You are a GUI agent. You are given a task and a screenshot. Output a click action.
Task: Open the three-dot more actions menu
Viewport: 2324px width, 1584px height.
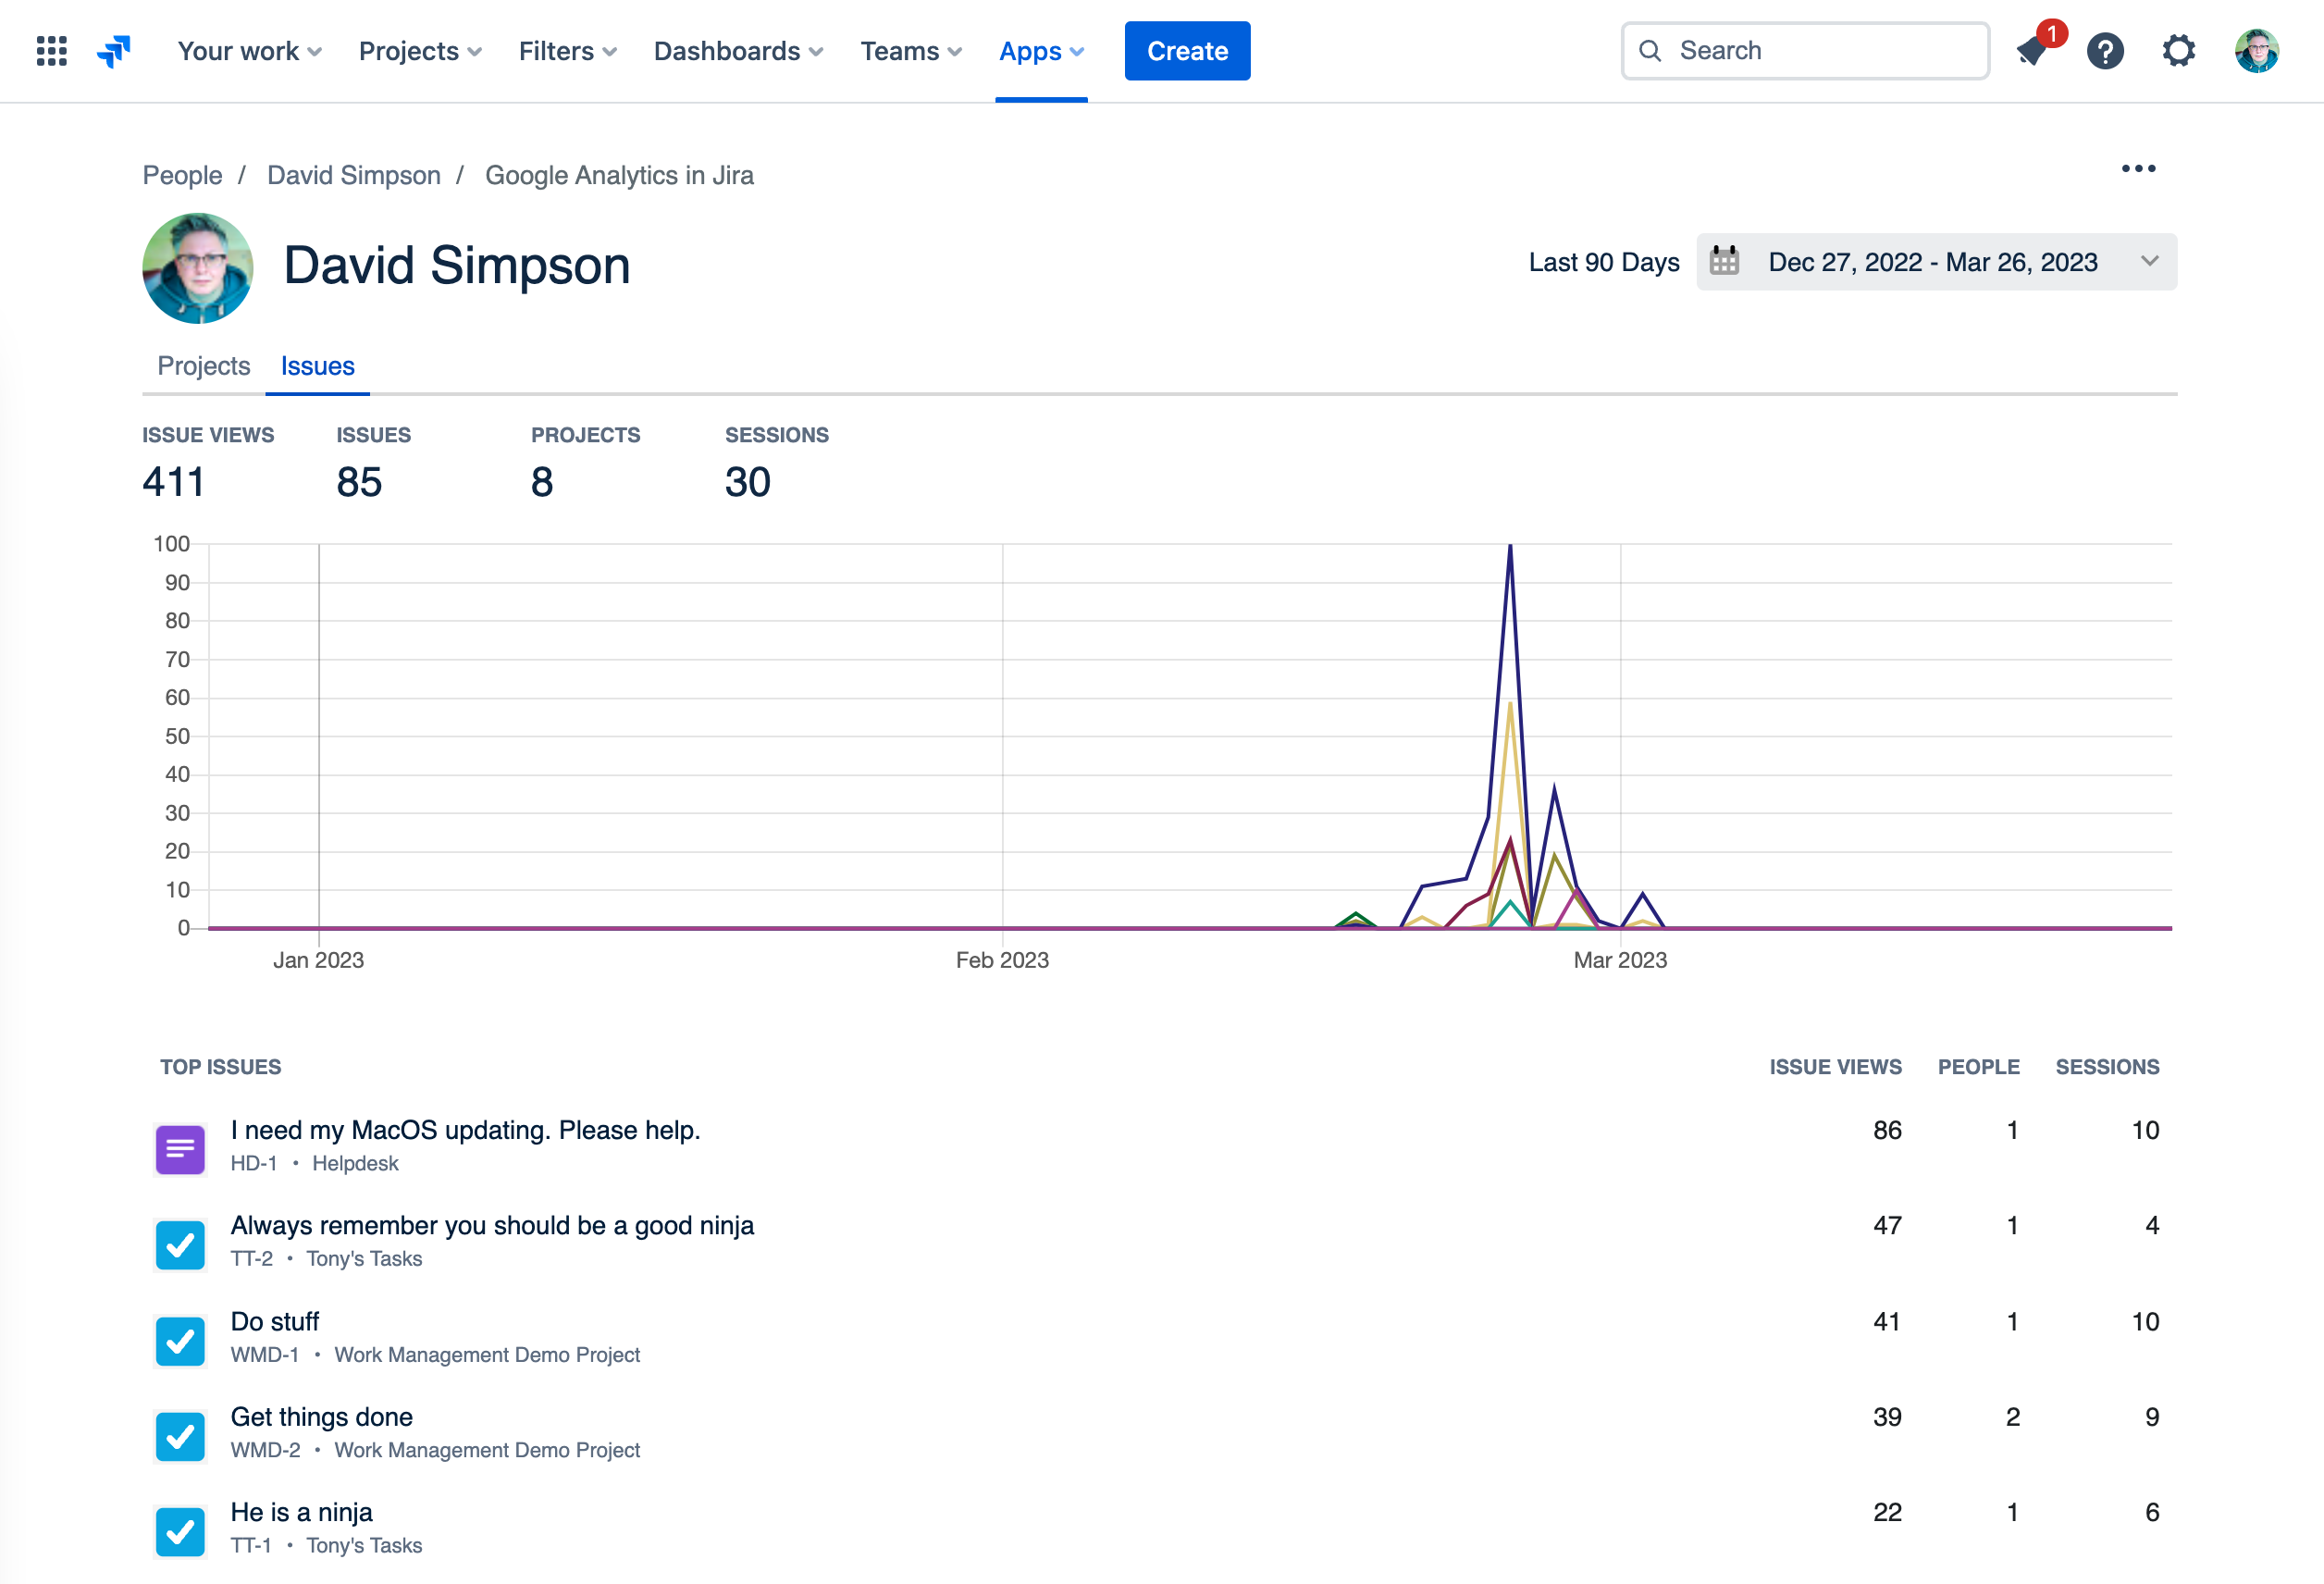point(2138,169)
